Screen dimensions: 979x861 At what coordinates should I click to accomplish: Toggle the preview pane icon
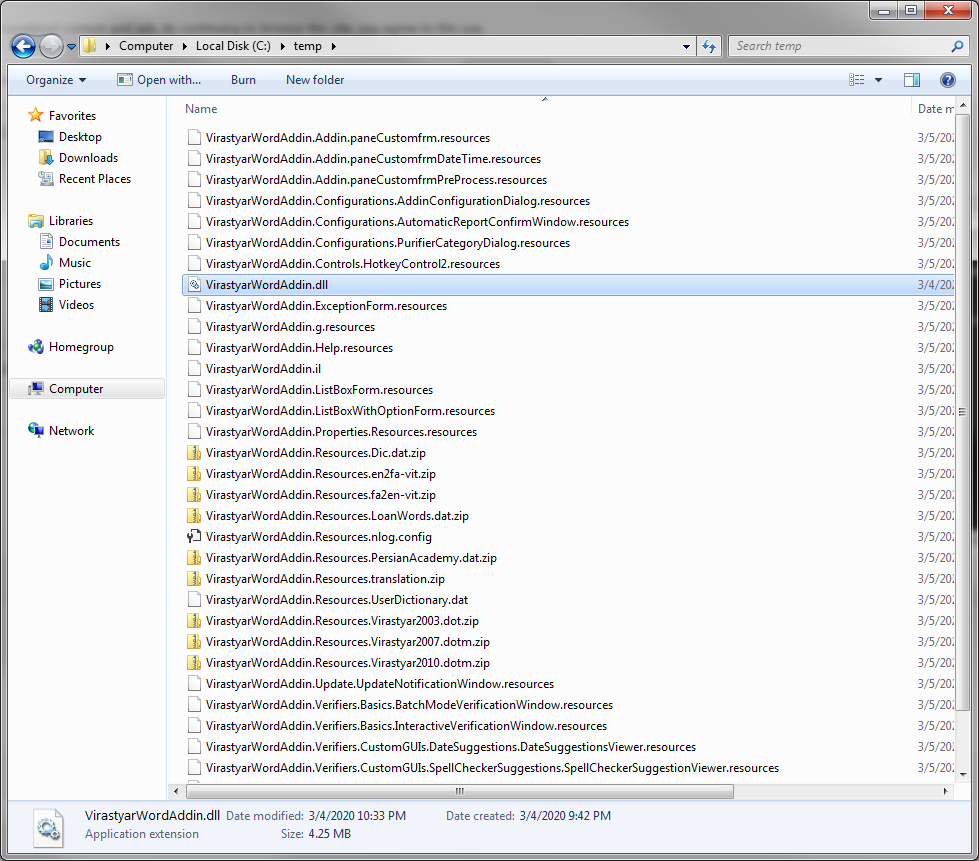(x=912, y=80)
